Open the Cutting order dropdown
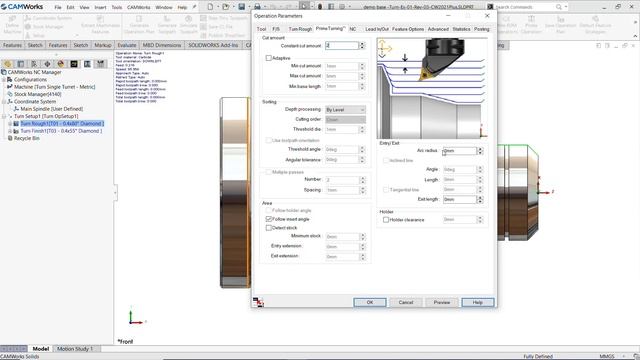This screenshot has width=640, height=360. pos(345,120)
